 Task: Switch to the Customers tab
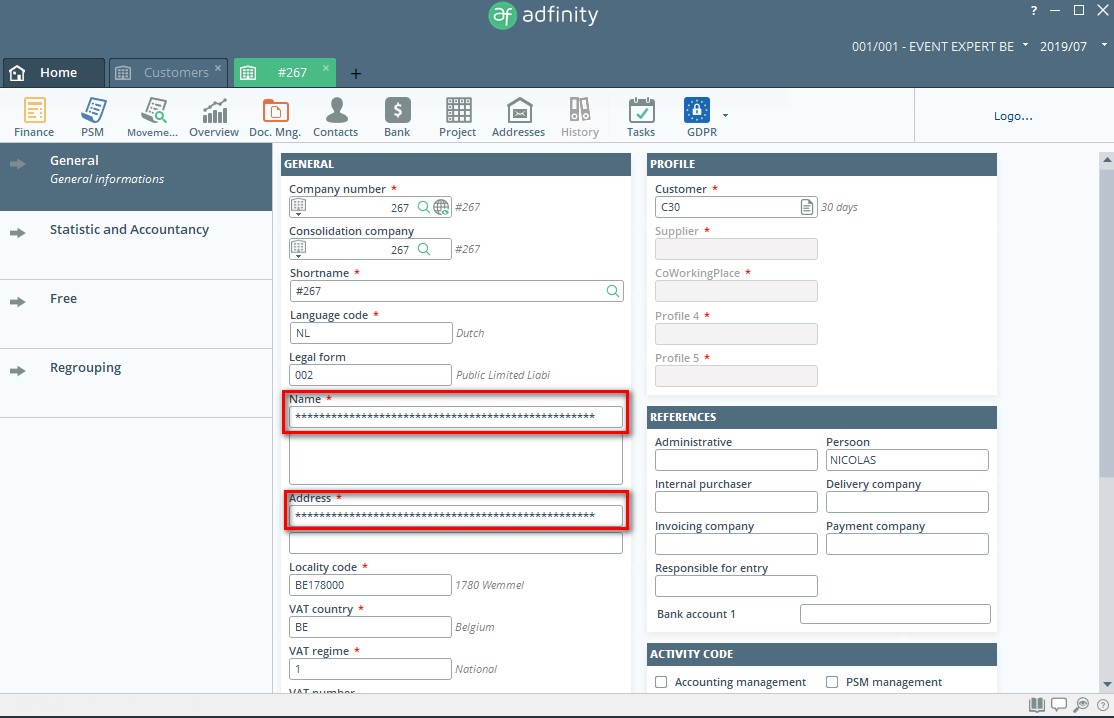[x=165, y=73]
